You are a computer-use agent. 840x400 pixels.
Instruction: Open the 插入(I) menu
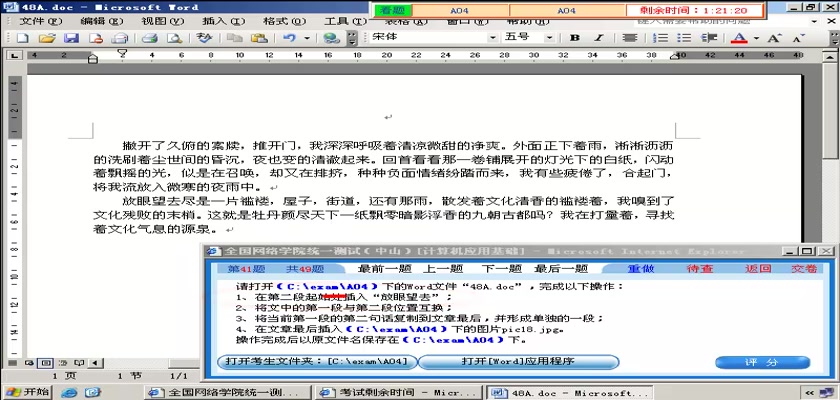point(223,22)
